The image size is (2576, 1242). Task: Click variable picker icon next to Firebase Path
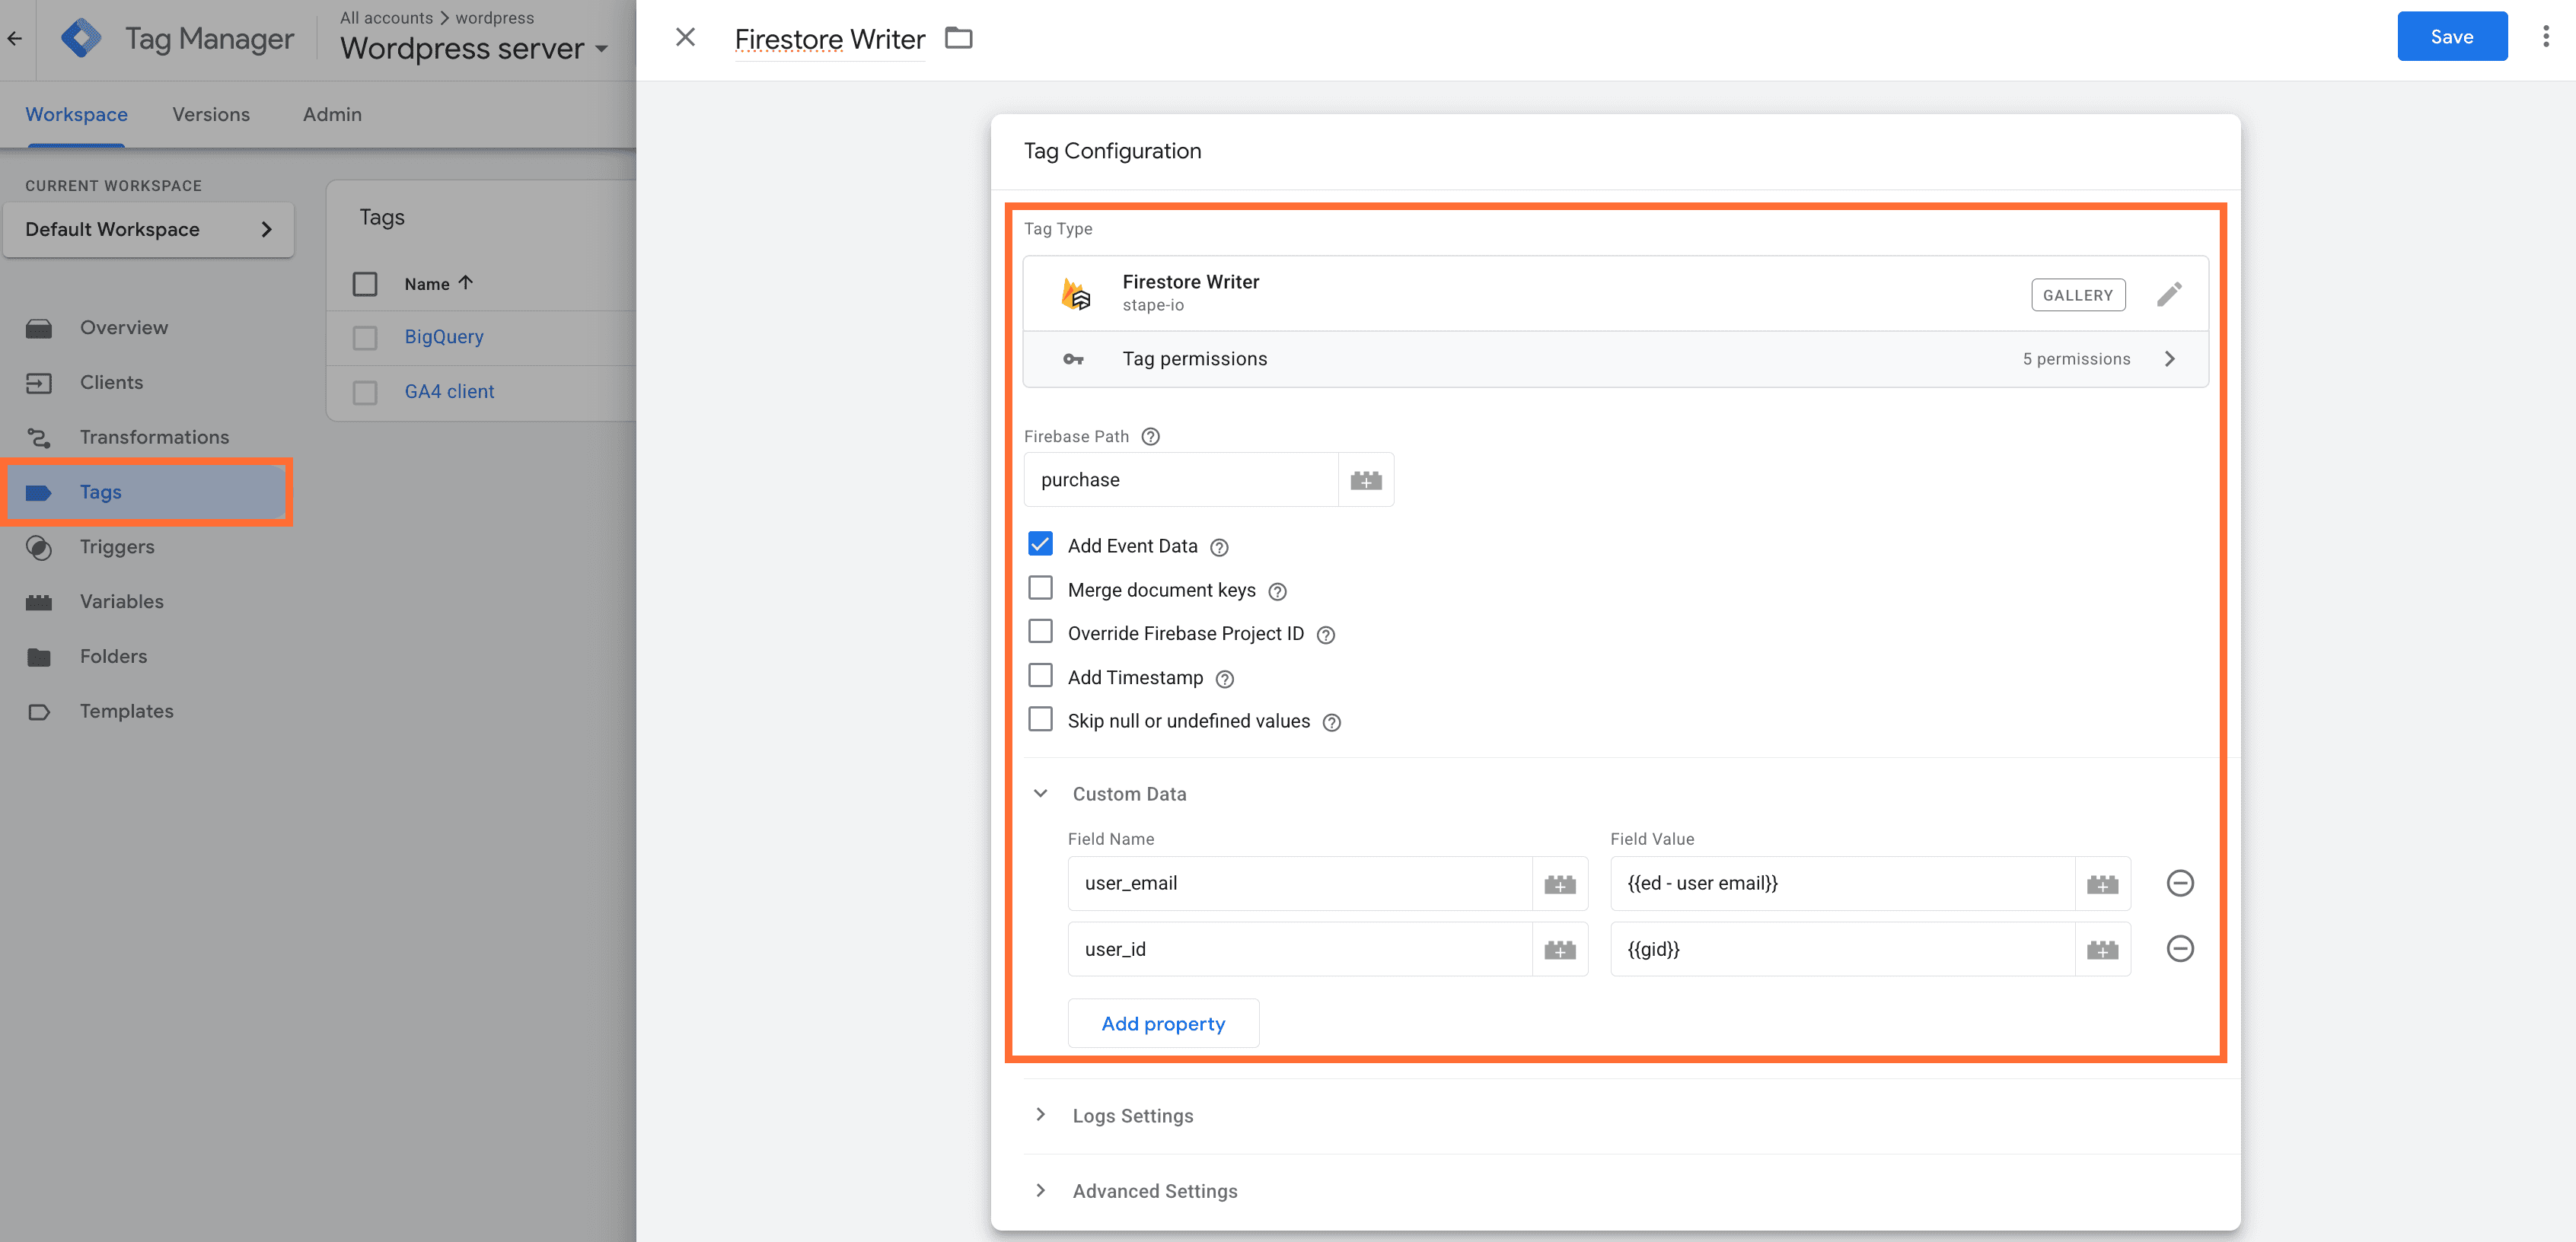point(1365,480)
